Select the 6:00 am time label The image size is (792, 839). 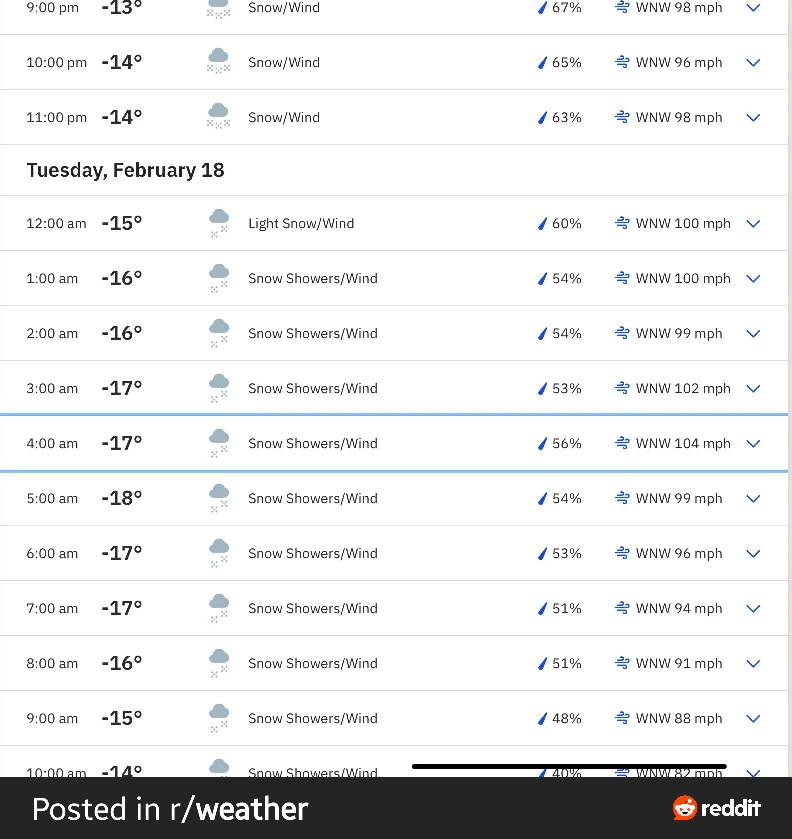coord(52,553)
